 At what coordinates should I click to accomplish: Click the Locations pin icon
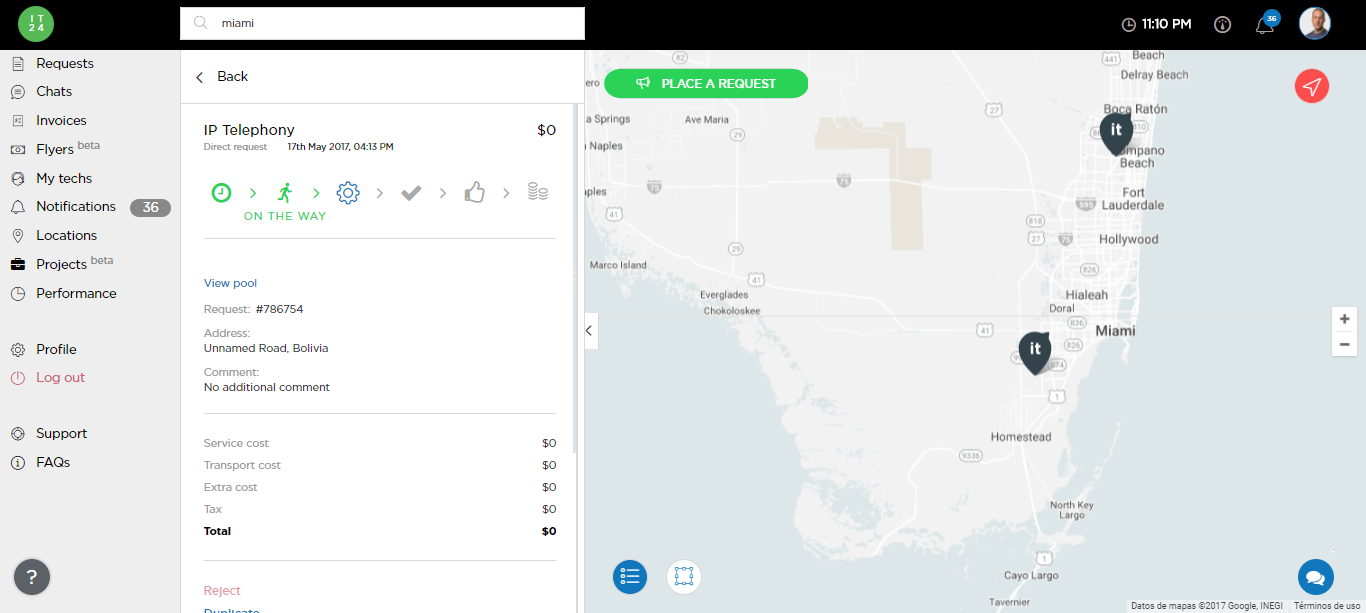(17, 236)
